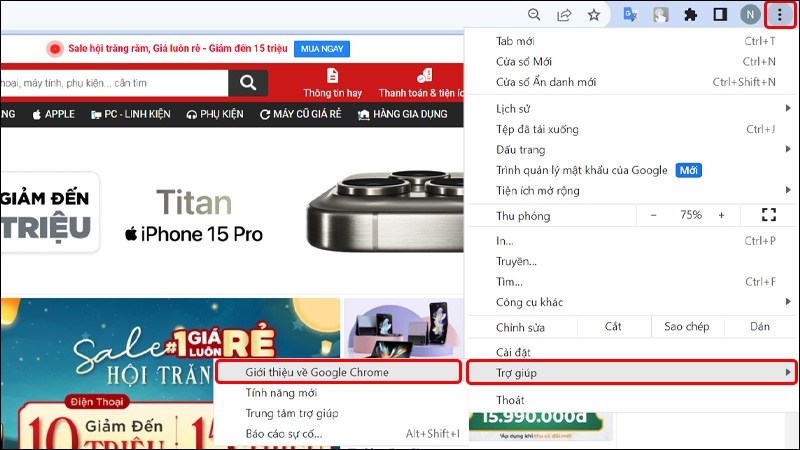Select Cửa sổ Mới menu item
800x450 pixels.
pos(632,62)
